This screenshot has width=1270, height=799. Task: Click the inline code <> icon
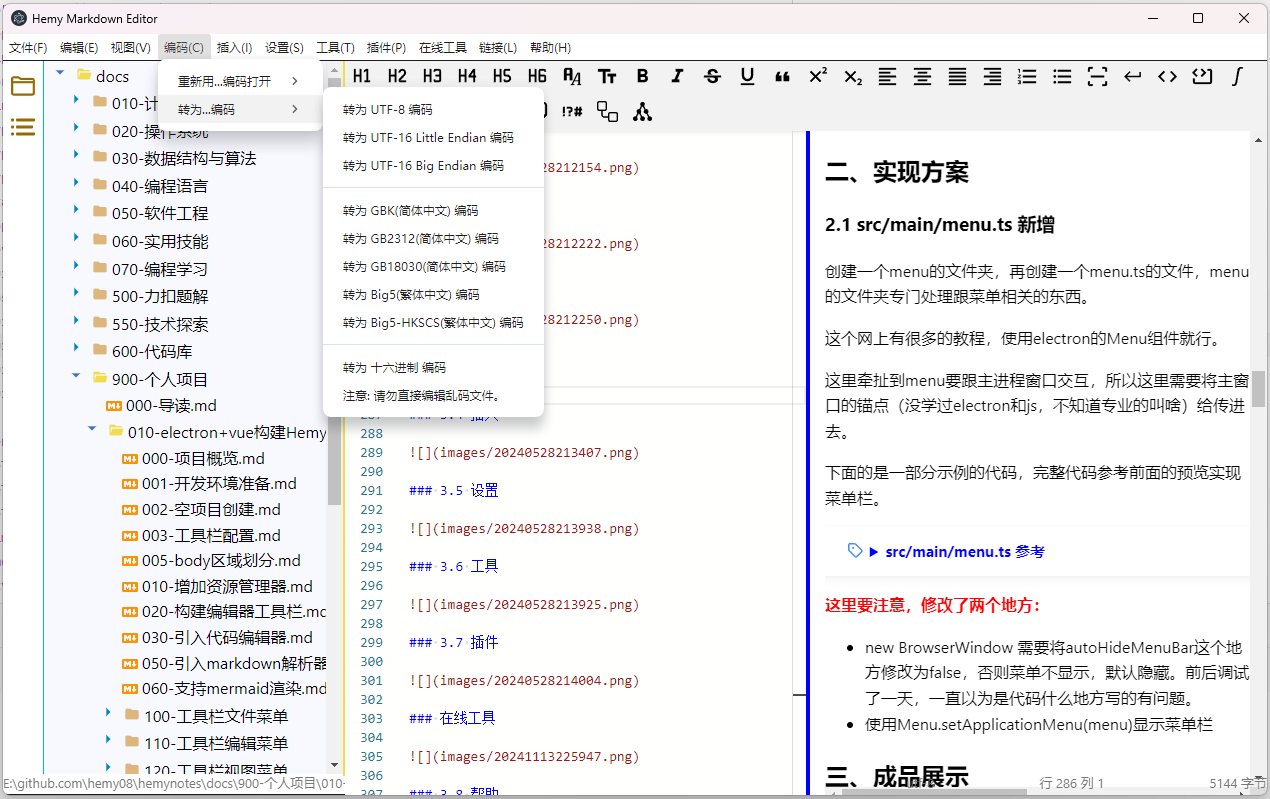pyautogui.click(x=1167, y=77)
